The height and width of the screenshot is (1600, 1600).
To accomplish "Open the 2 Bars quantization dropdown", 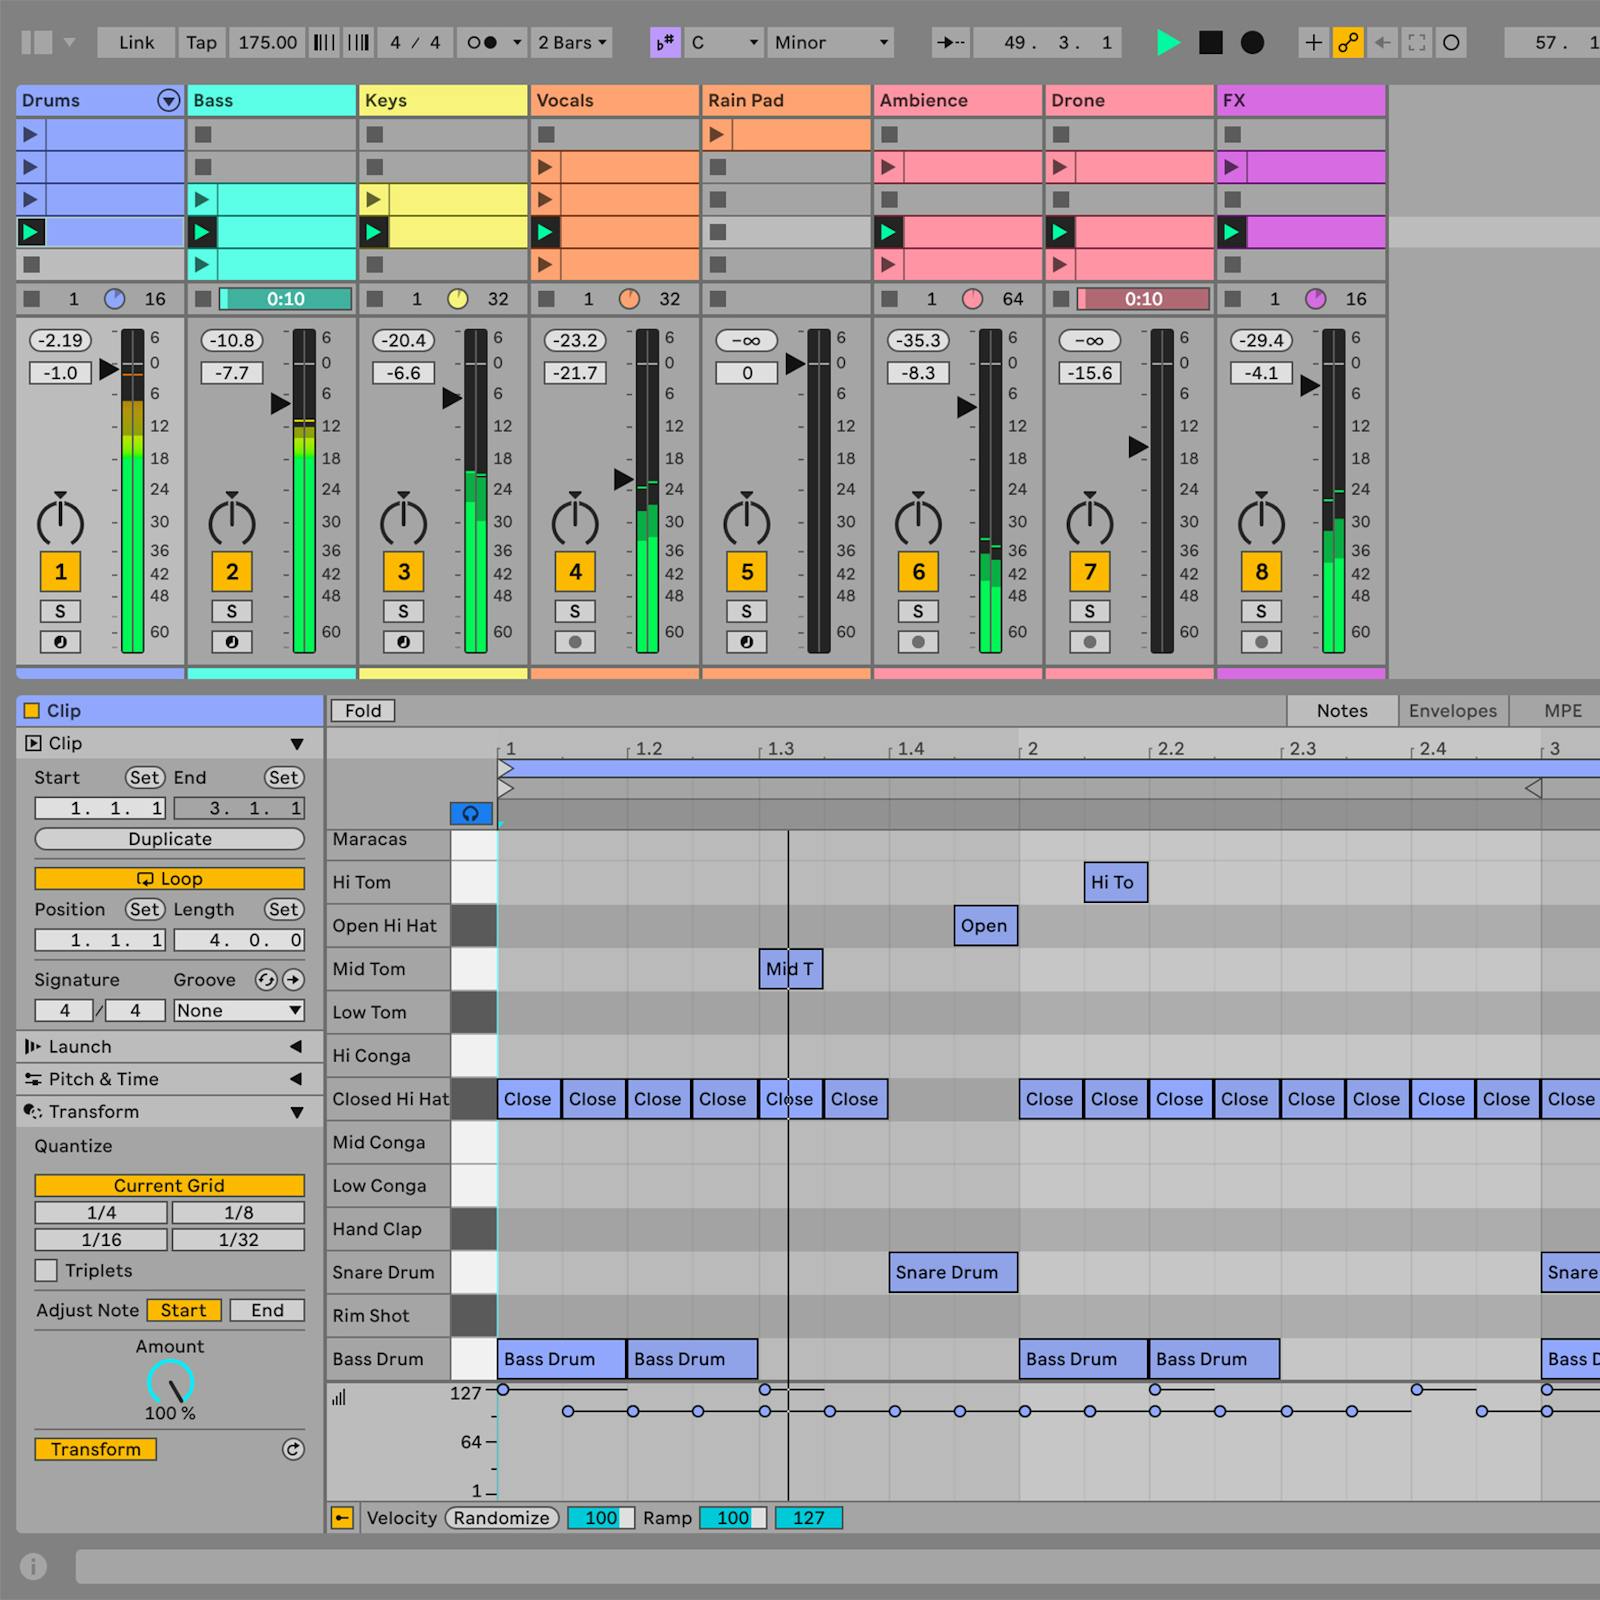I will (x=570, y=42).
